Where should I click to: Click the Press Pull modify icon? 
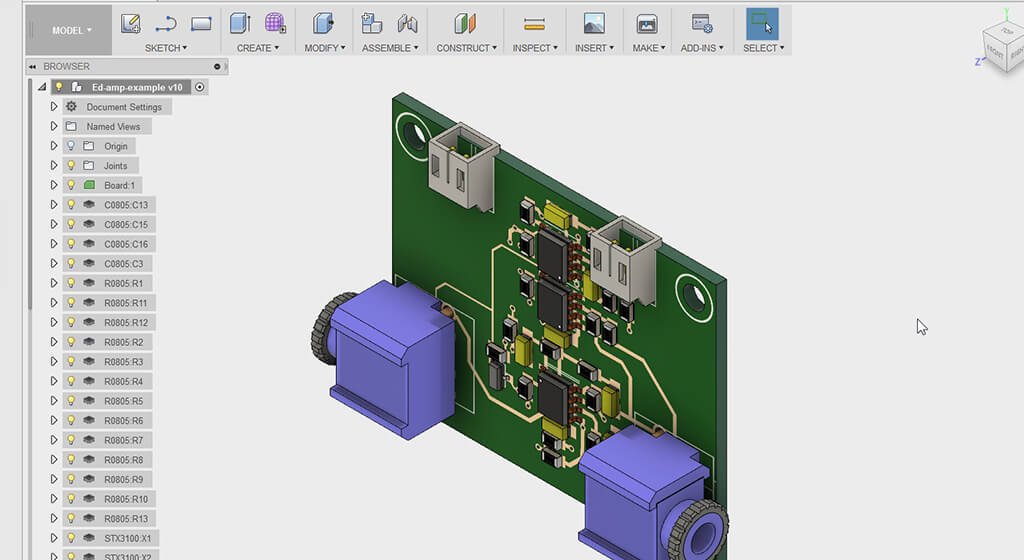coord(323,23)
